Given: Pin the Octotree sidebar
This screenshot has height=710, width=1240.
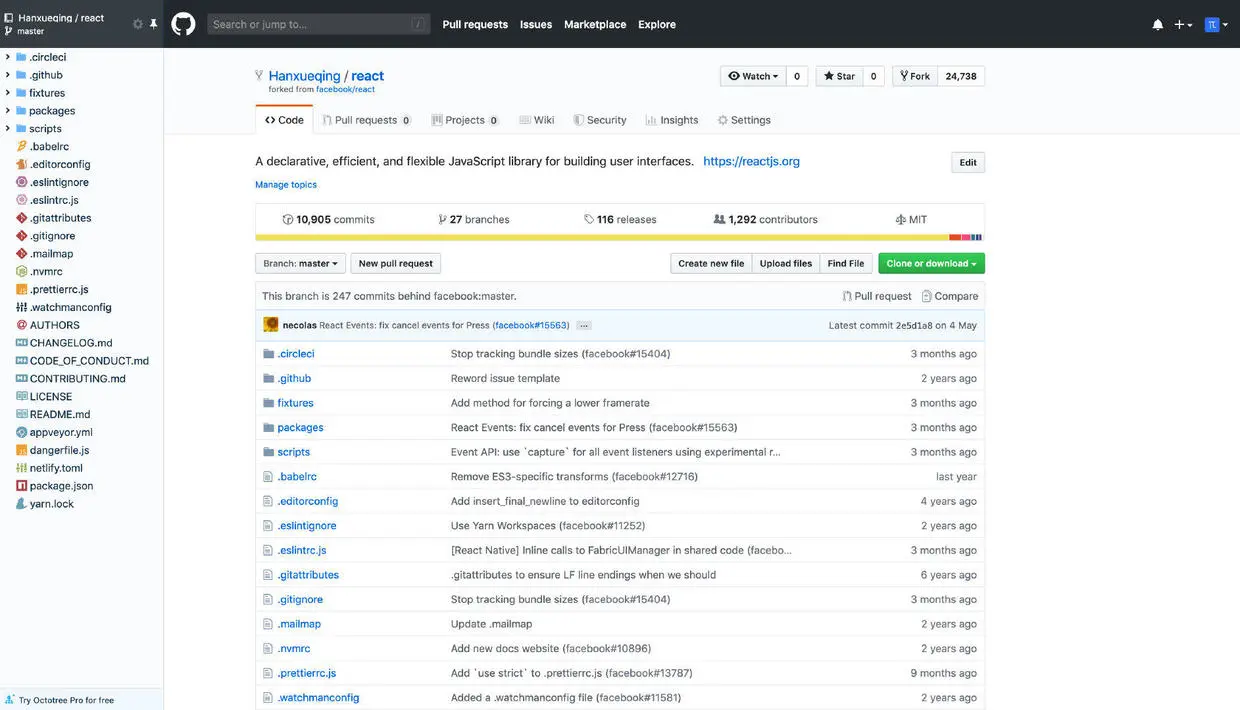Looking at the screenshot, I should (x=153, y=24).
